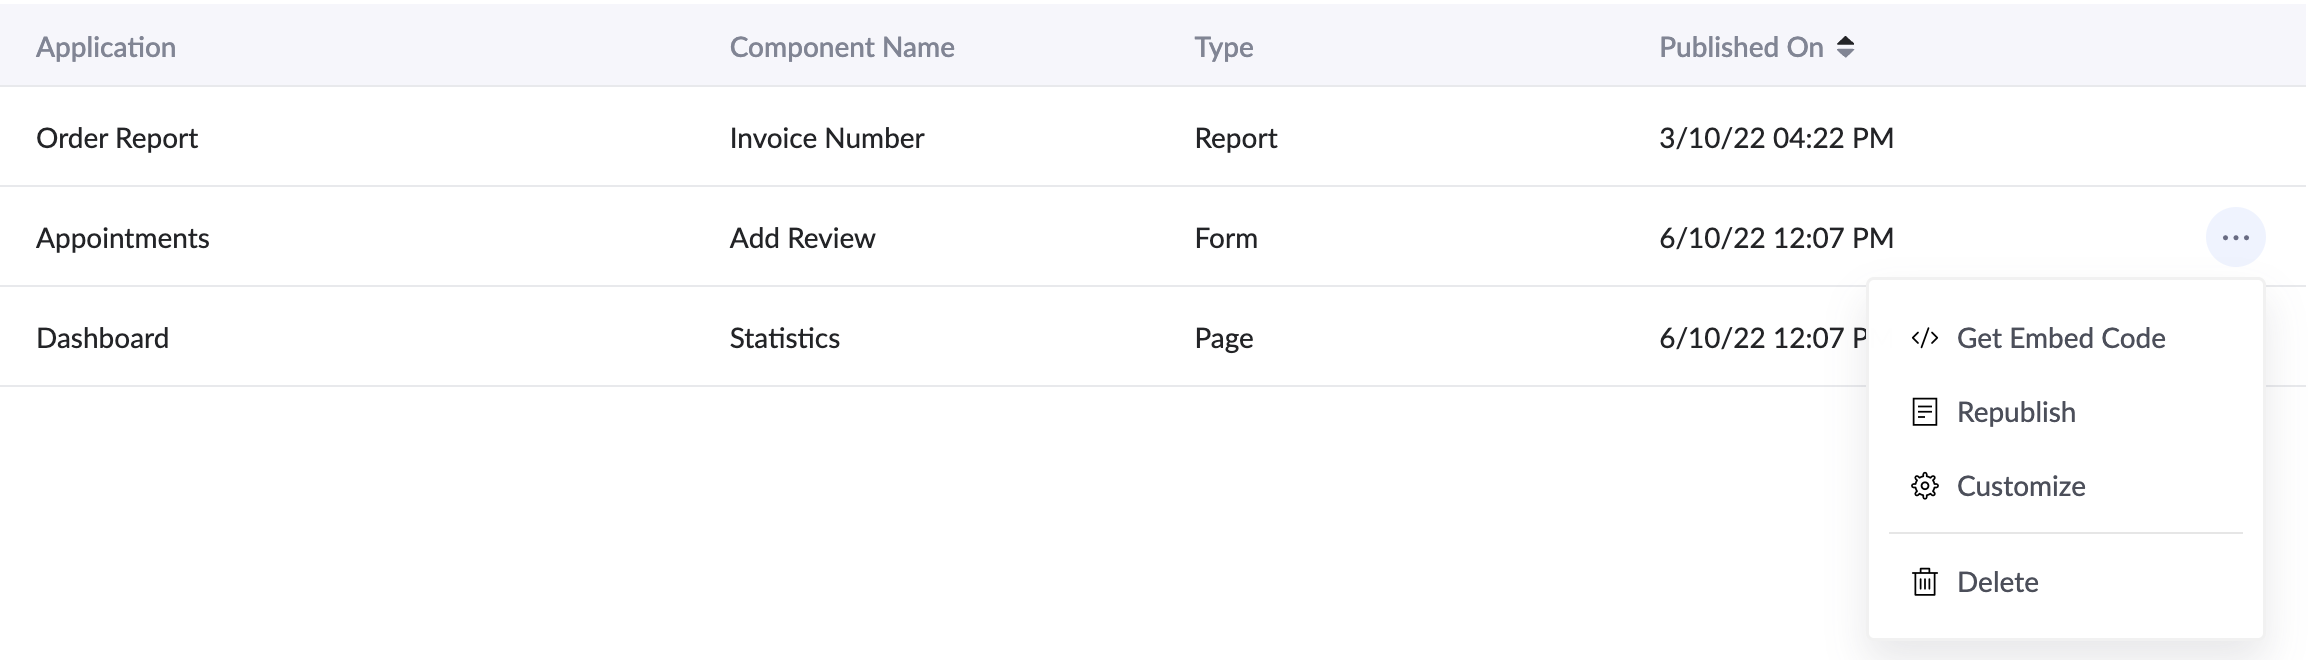This screenshot has width=2308, height=660.
Task: Choose Delete from the options menu
Action: click(1997, 582)
